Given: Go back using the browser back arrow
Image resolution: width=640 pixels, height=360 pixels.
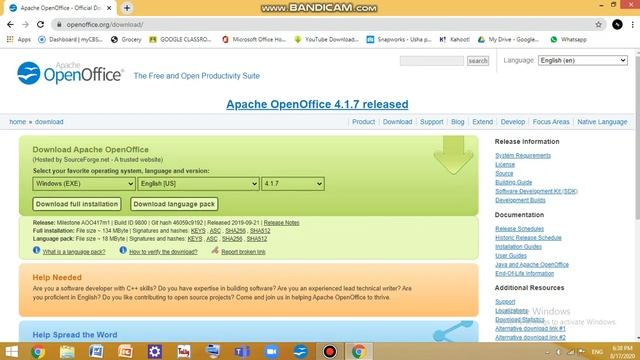Looking at the screenshot, I should pos(10,24).
